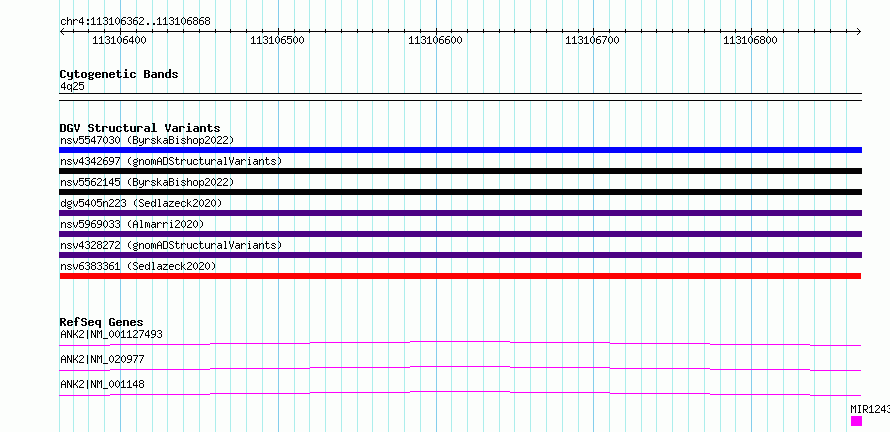Open the nsv6383361 (Sedlazeck2020) label
Viewport: 890px width, 432px height.
(138, 266)
